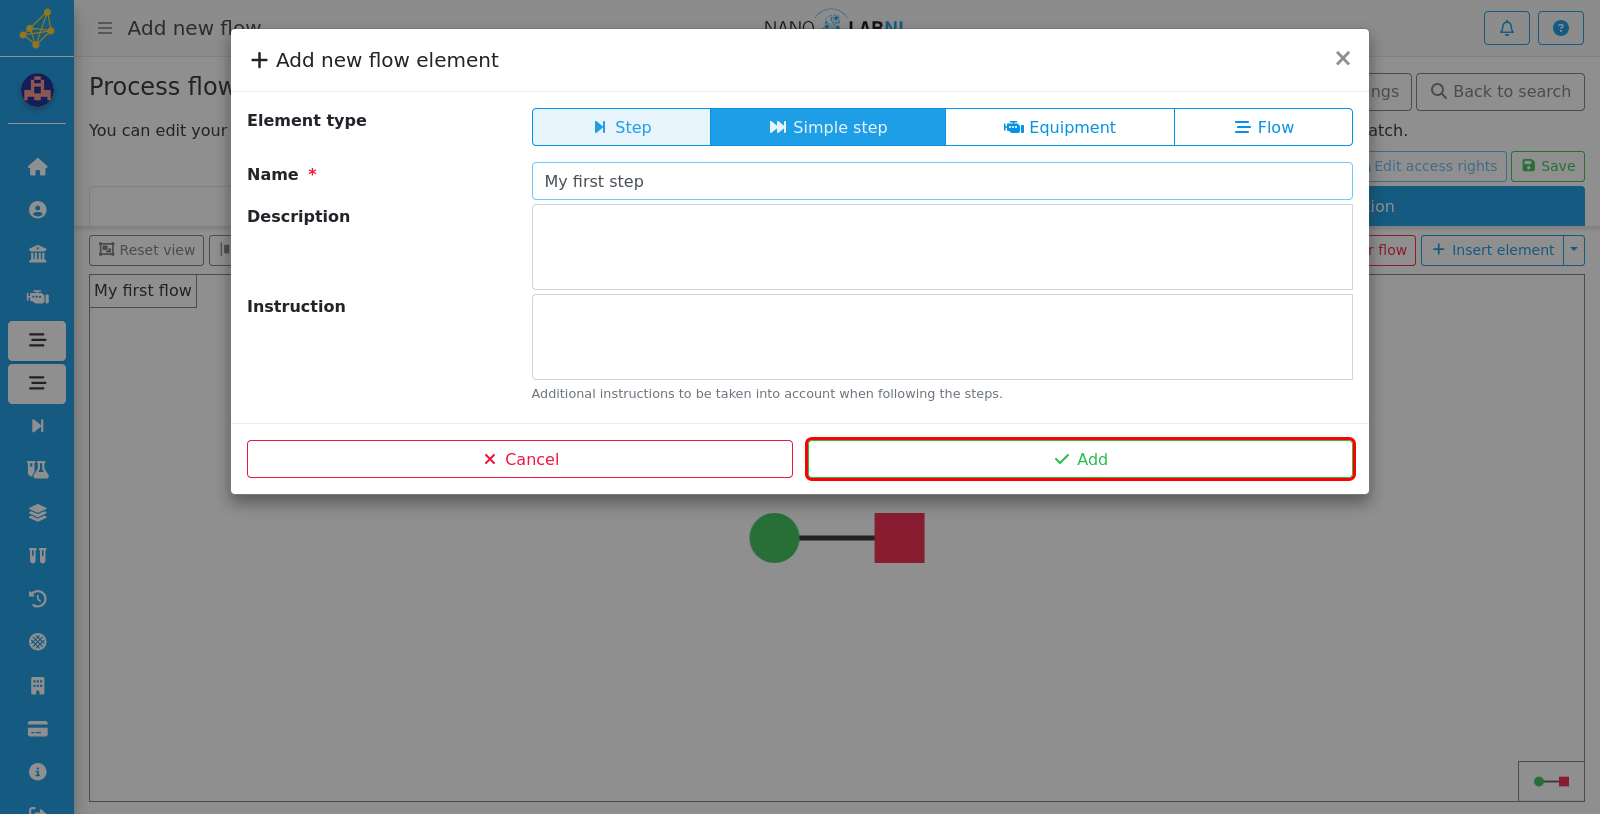The height and width of the screenshot is (814, 1600).
Task: Click the Instruction text area
Action: [942, 337]
